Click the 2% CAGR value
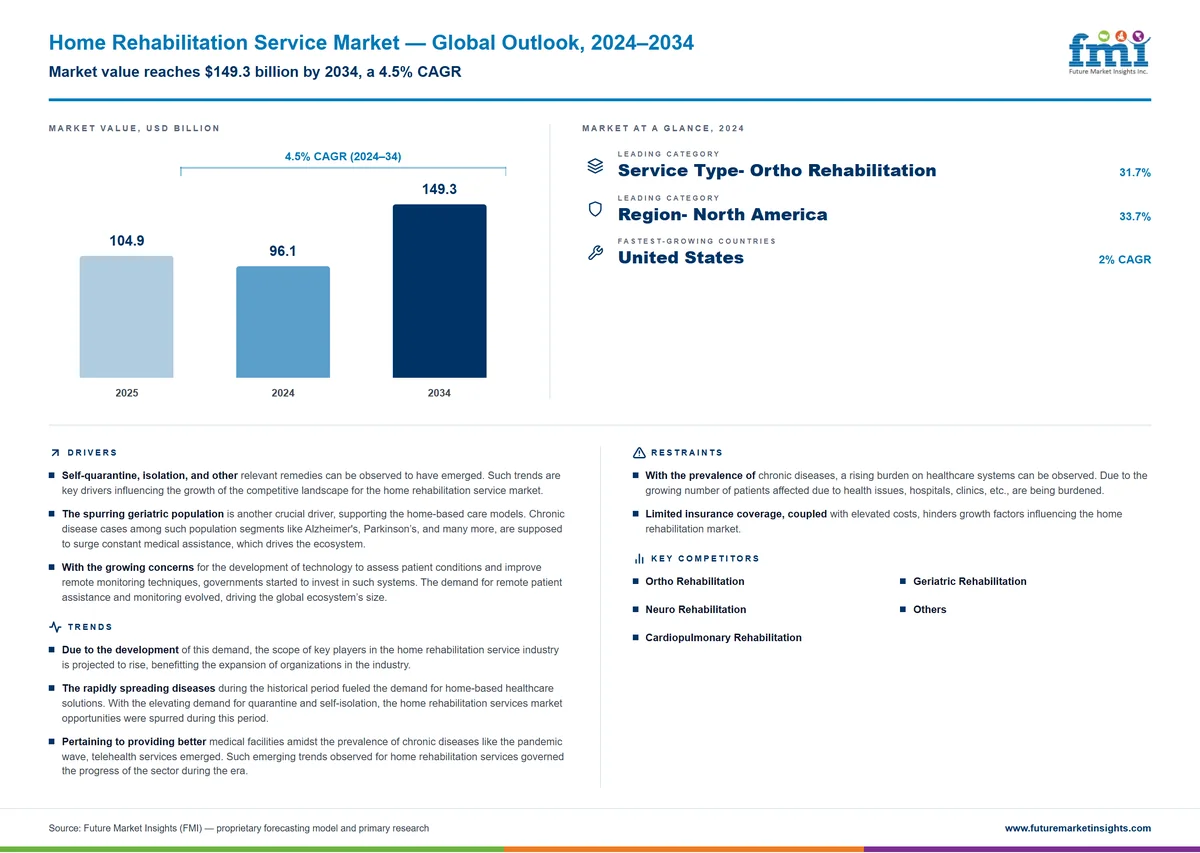Screen dimensions: 1200x853 pos(1124,260)
